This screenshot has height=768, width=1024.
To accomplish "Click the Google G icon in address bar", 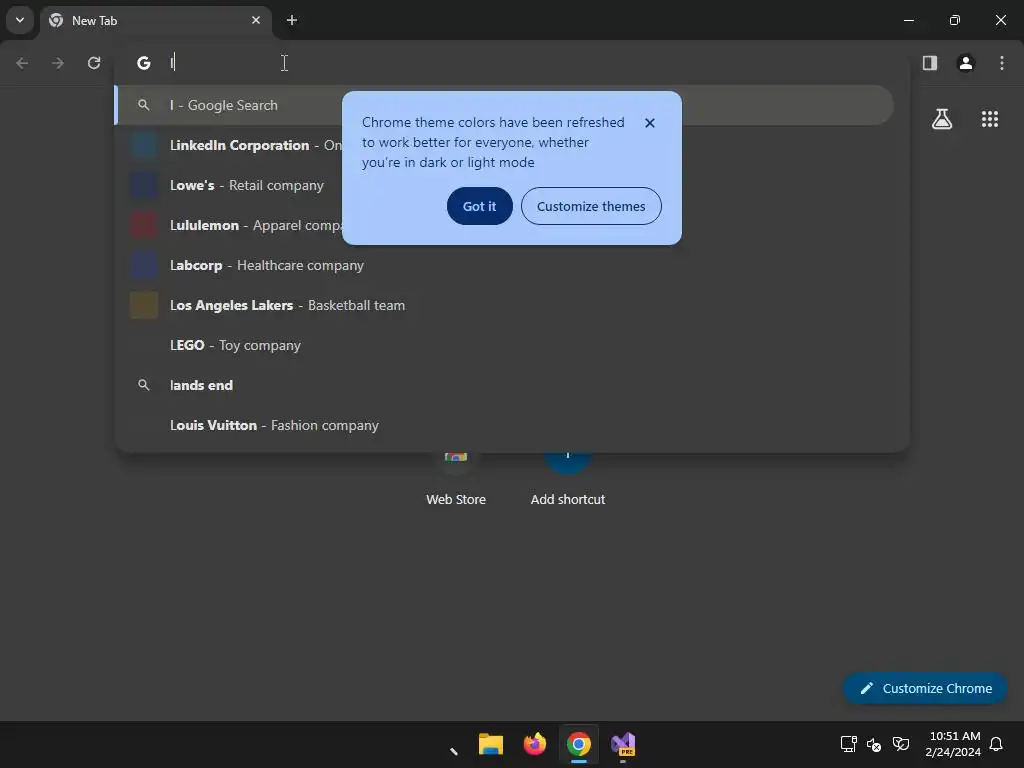I will click(x=144, y=63).
